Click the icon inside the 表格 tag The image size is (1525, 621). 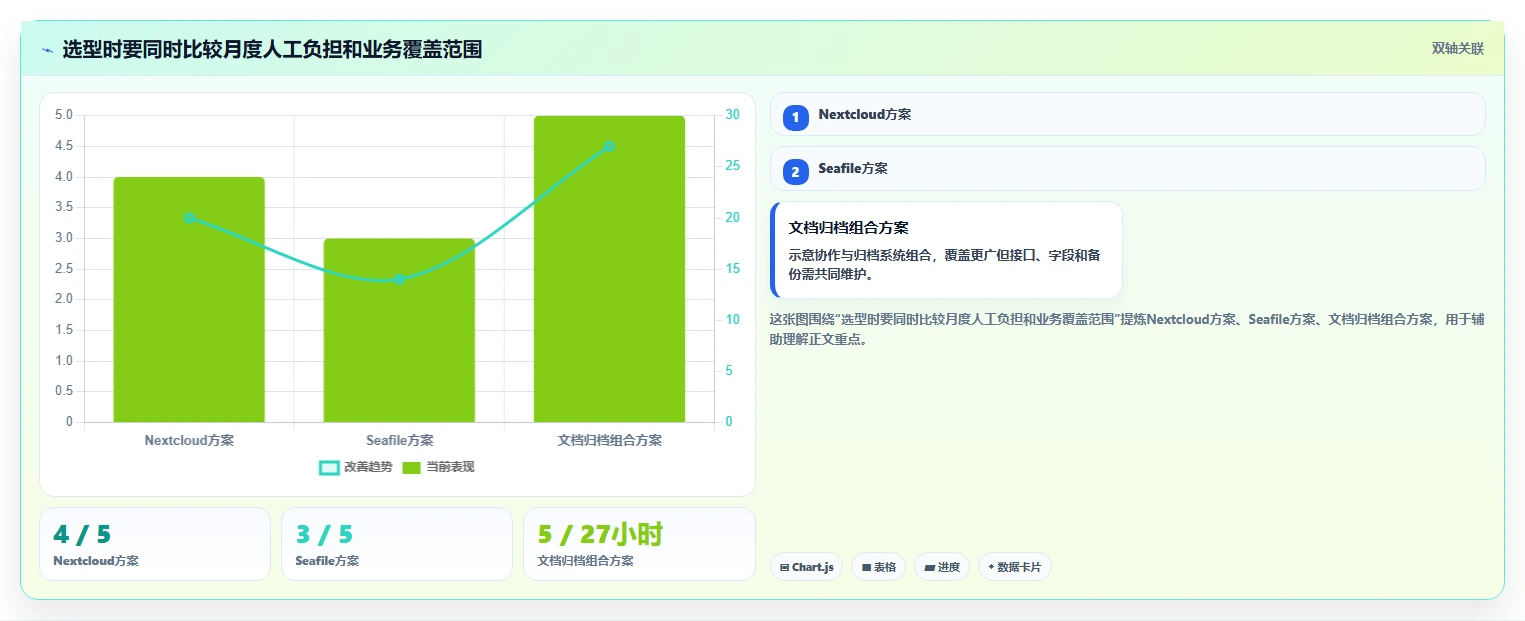click(x=866, y=568)
